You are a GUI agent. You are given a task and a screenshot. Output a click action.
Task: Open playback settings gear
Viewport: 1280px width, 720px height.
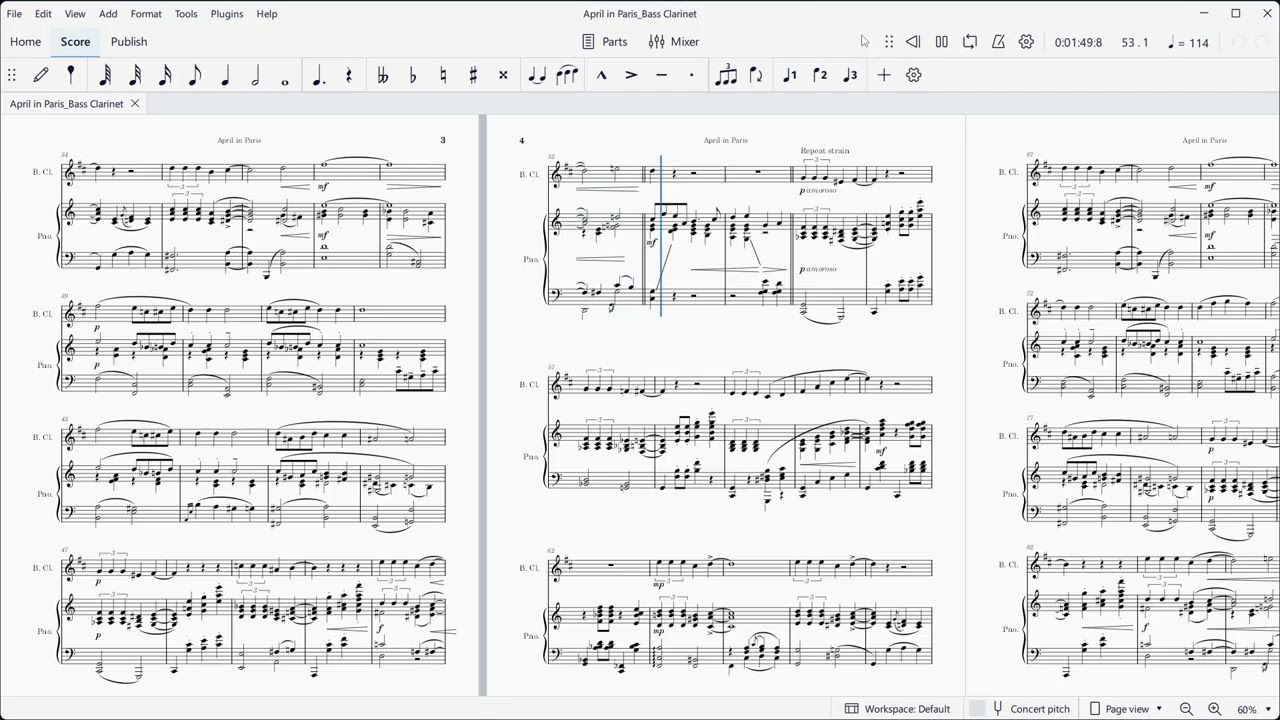1026,42
